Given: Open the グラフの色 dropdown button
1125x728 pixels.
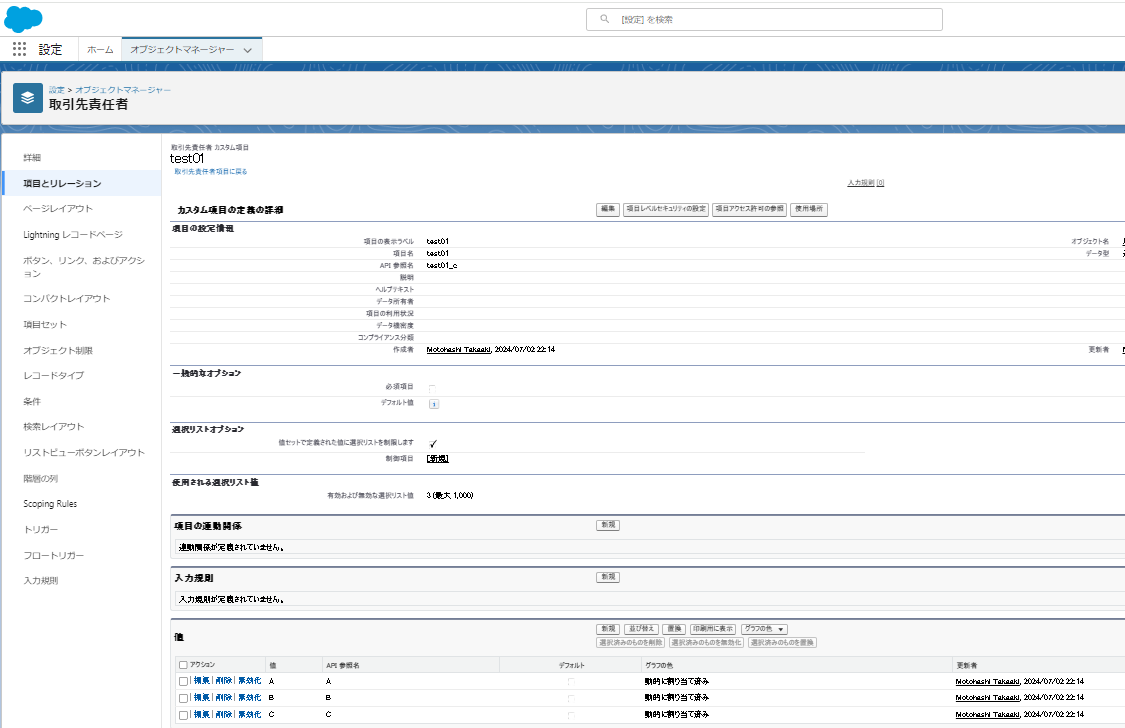Looking at the screenshot, I should tap(765, 629).
